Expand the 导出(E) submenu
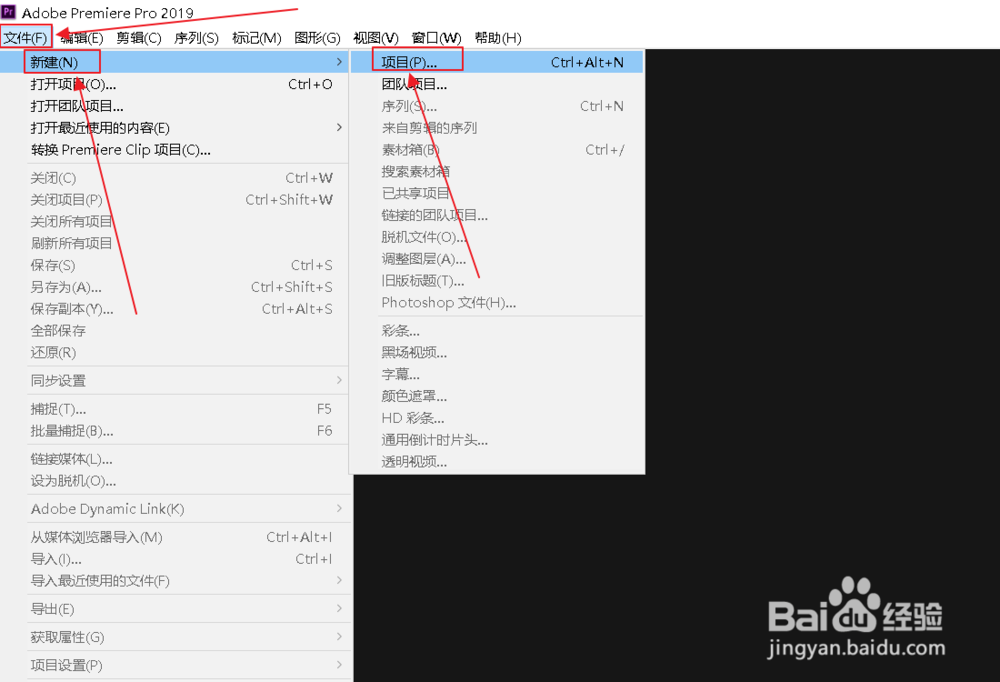 (x=175, y=609)
